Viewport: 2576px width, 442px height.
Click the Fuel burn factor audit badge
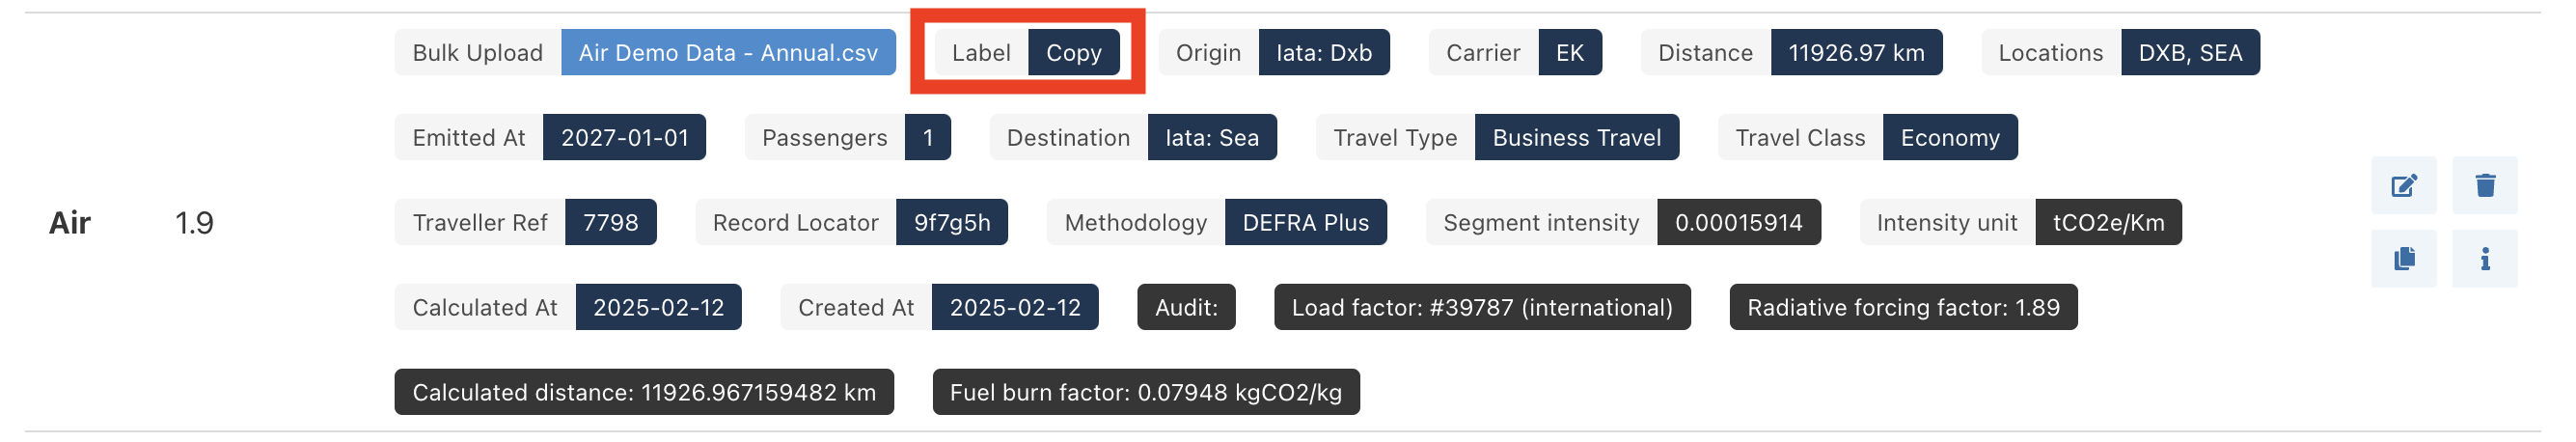(x=1145, y=393)
